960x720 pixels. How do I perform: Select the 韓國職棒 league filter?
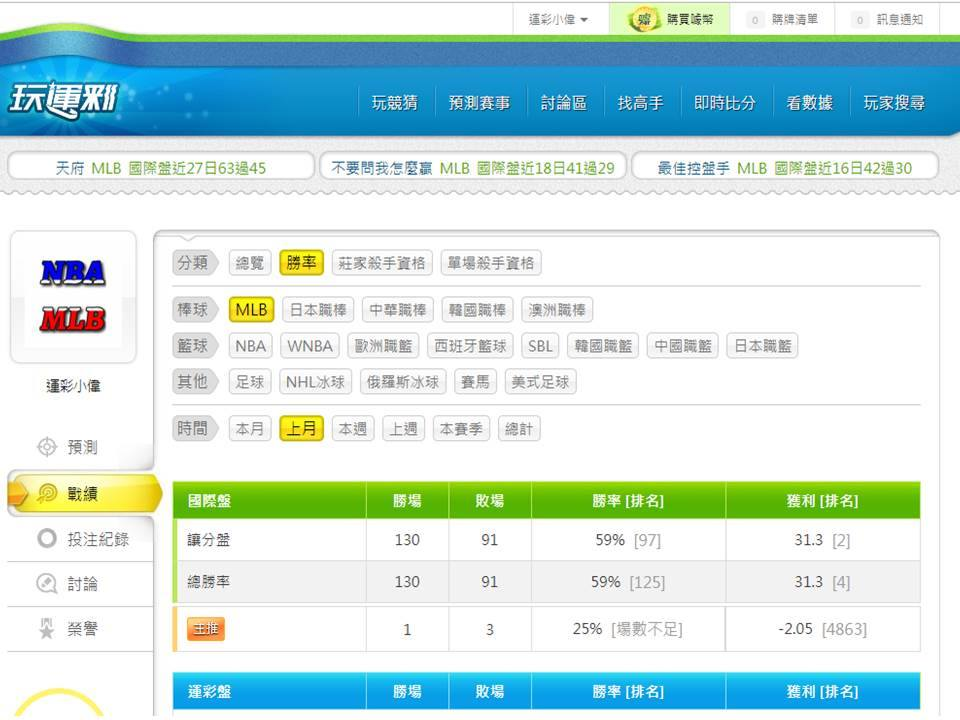tap(478, 309)
